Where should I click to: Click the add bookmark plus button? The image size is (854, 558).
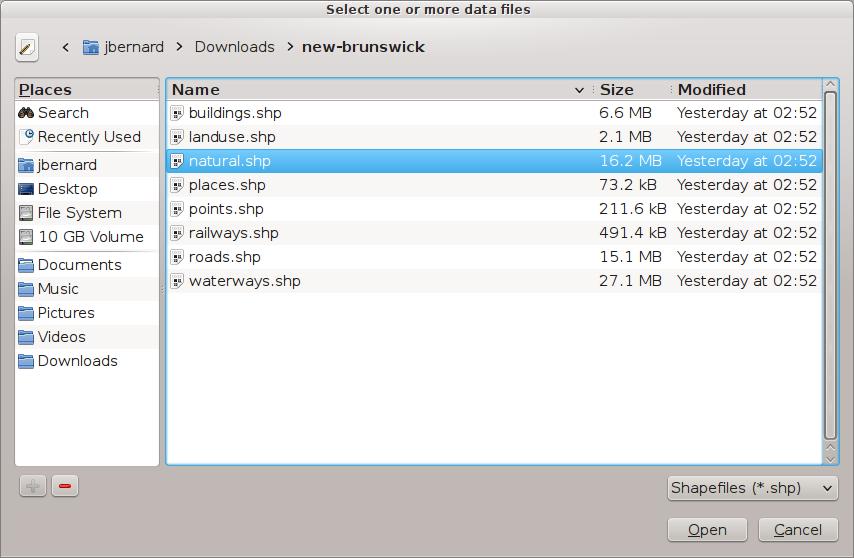33,487
